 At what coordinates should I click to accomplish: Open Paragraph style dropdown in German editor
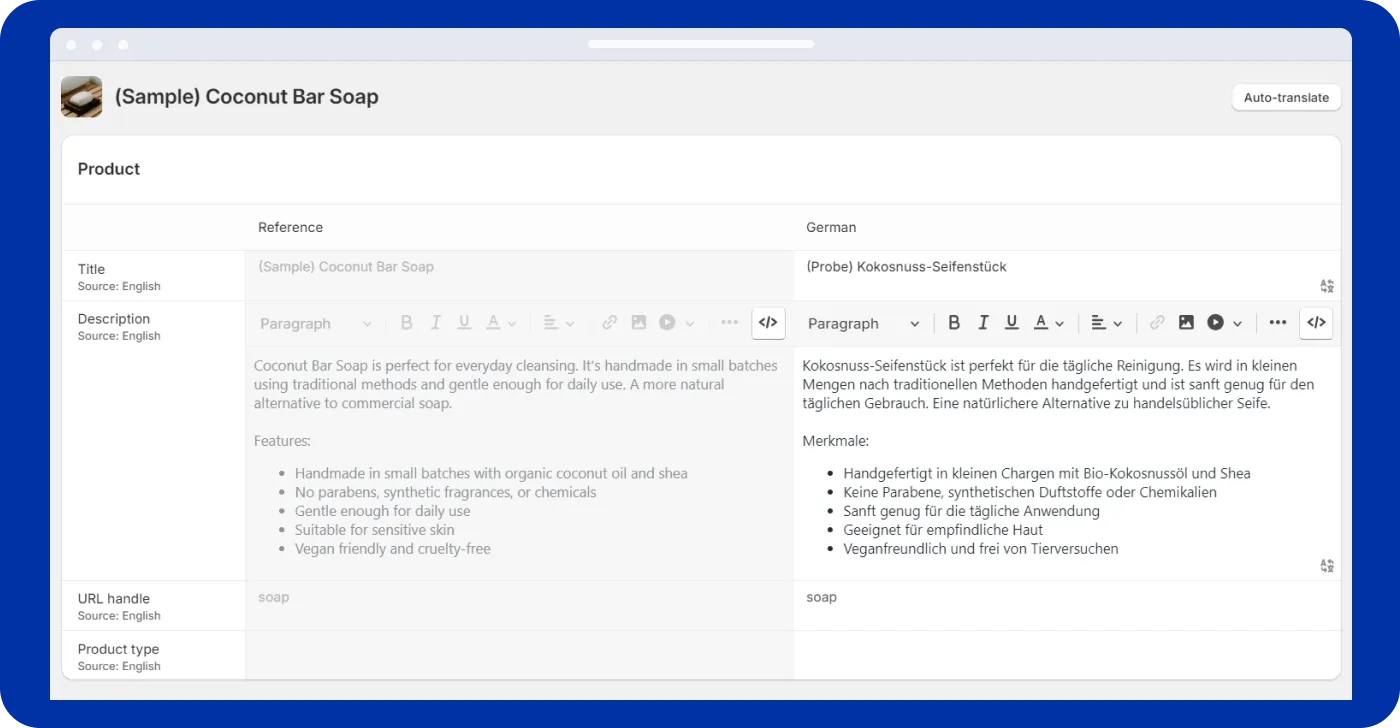[863, 323]
